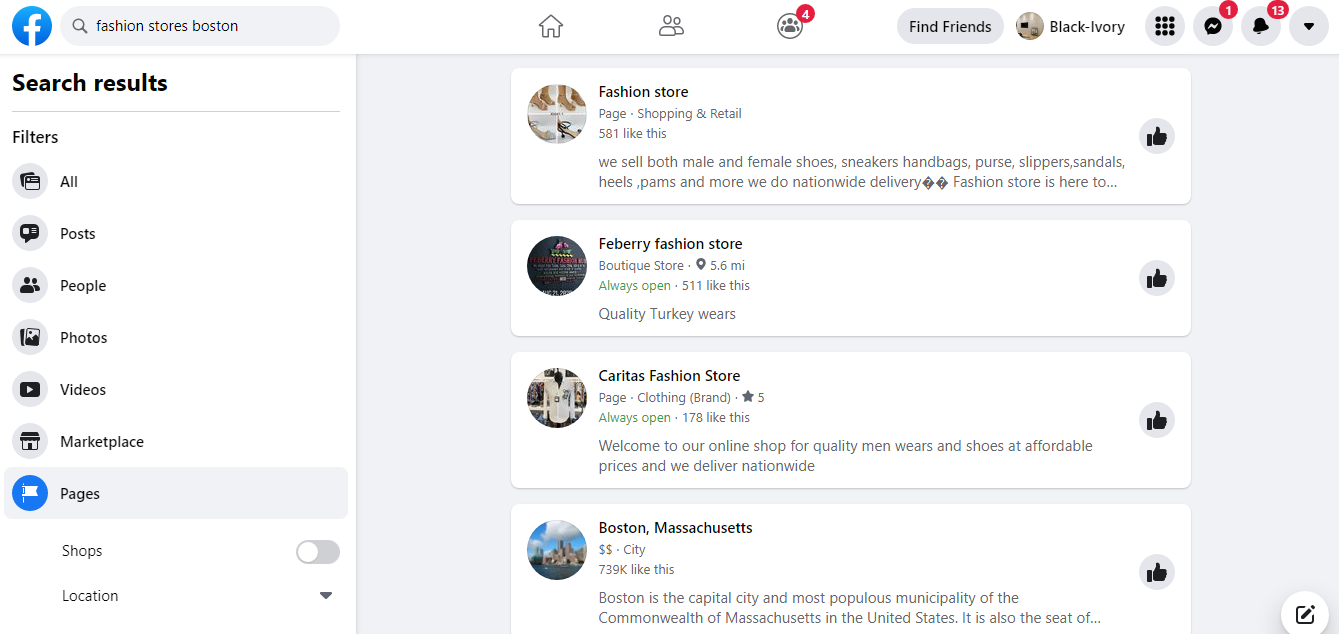The image size is (1339, 634).
Task: Open the Groups icon with notification badge
Action: (790, 26)
